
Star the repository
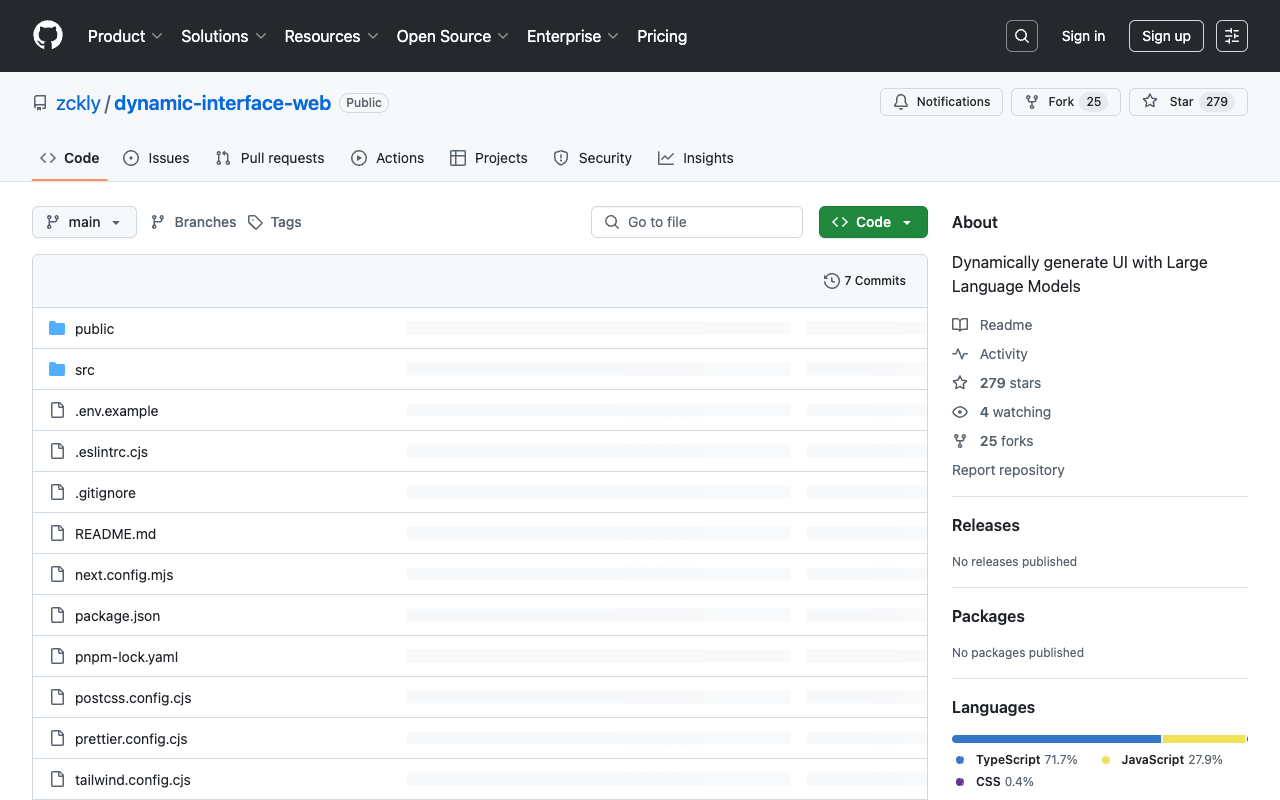coord(1188,102)
